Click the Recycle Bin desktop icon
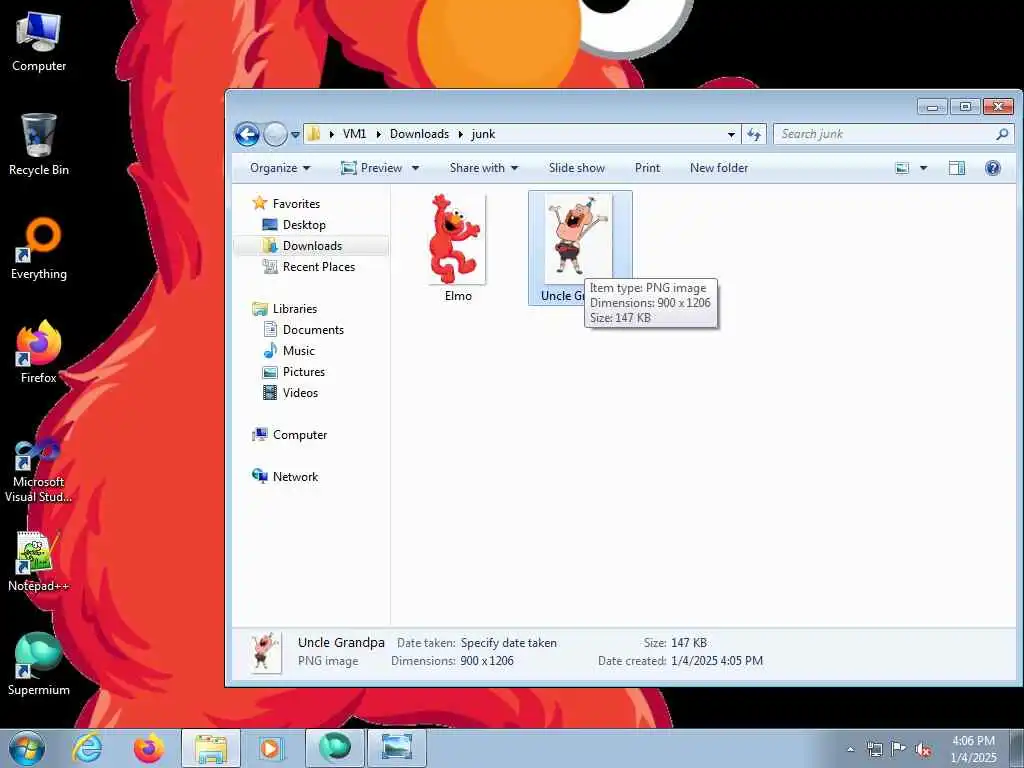This screenshot has height=768, width=1024. tap(39, 144)
